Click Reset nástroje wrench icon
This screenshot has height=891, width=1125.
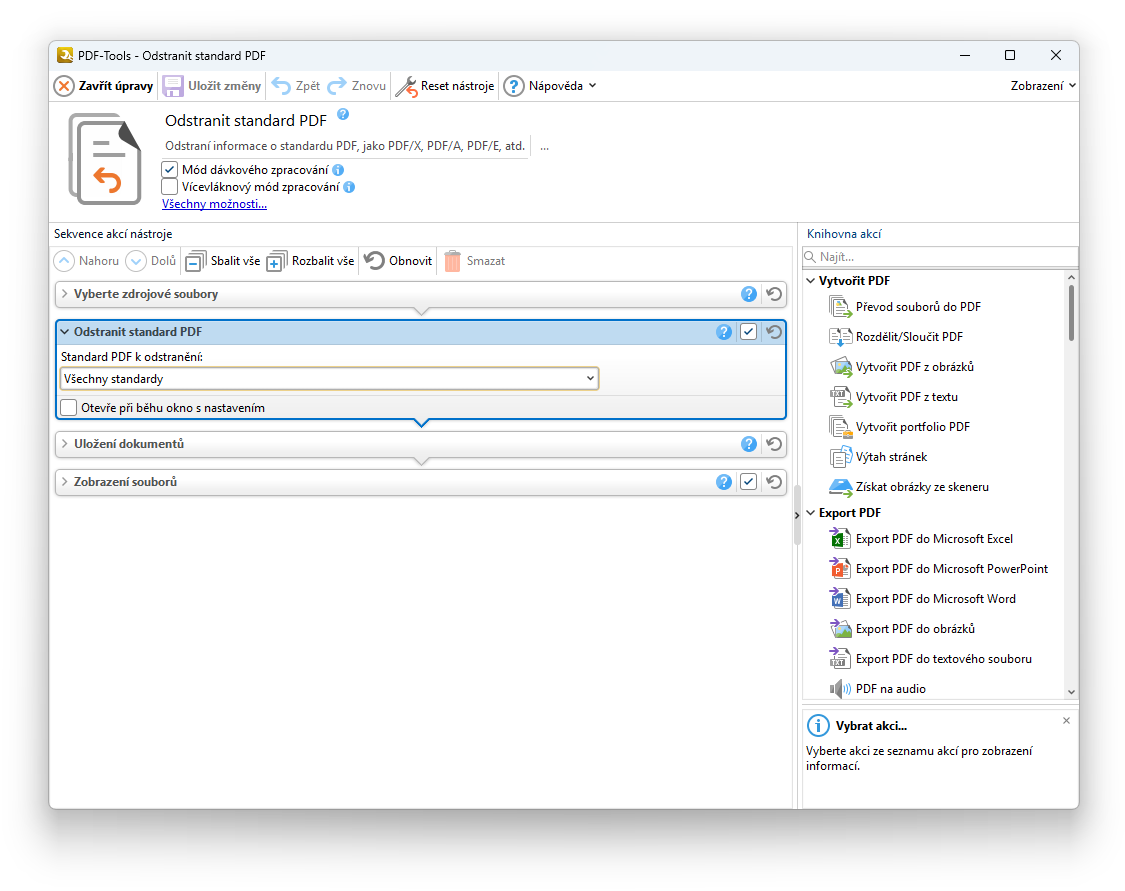coord(406,86)
